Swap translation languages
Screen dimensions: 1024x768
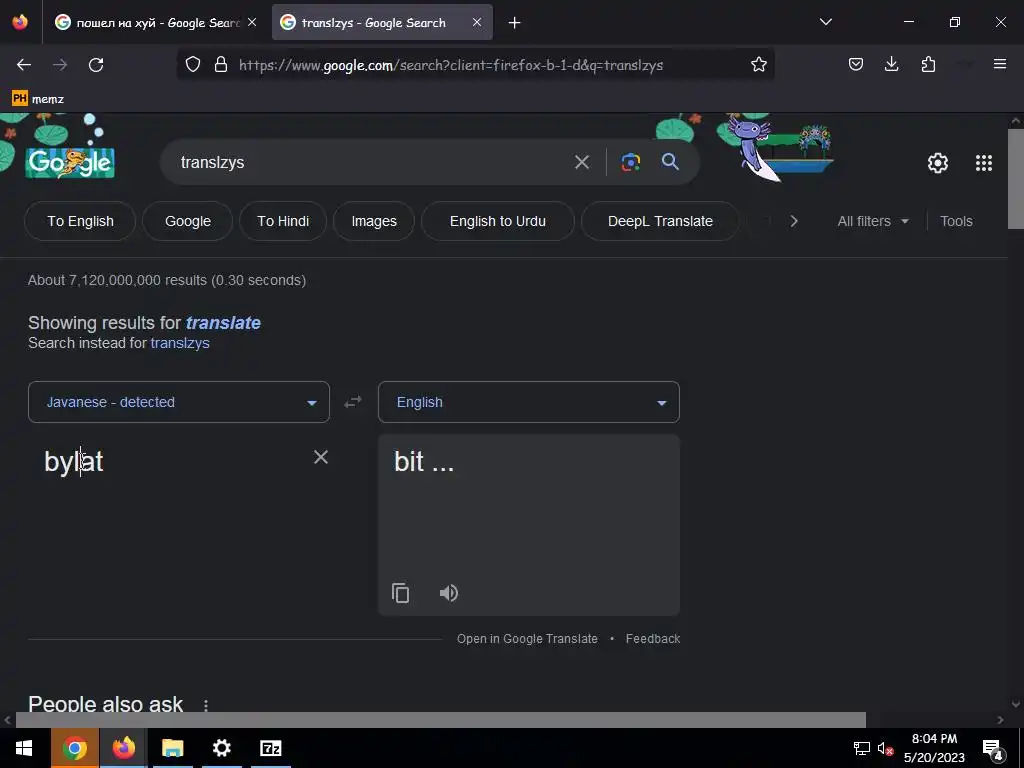point(353,402)
